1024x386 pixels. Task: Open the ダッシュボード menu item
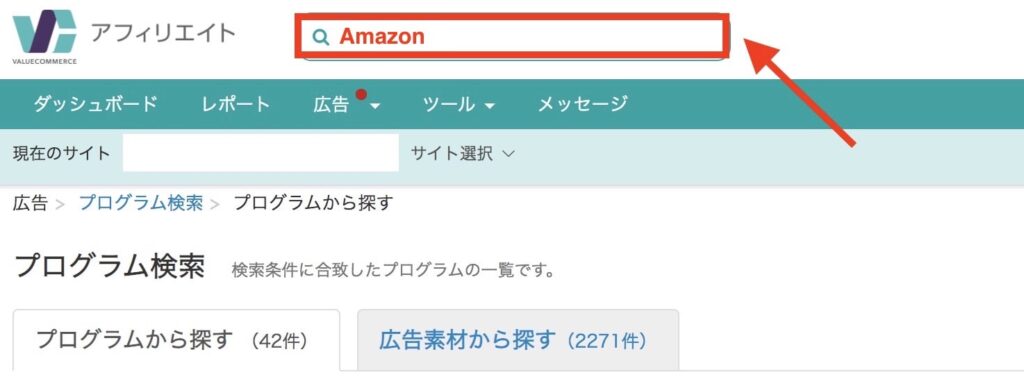tap(96, 104)
